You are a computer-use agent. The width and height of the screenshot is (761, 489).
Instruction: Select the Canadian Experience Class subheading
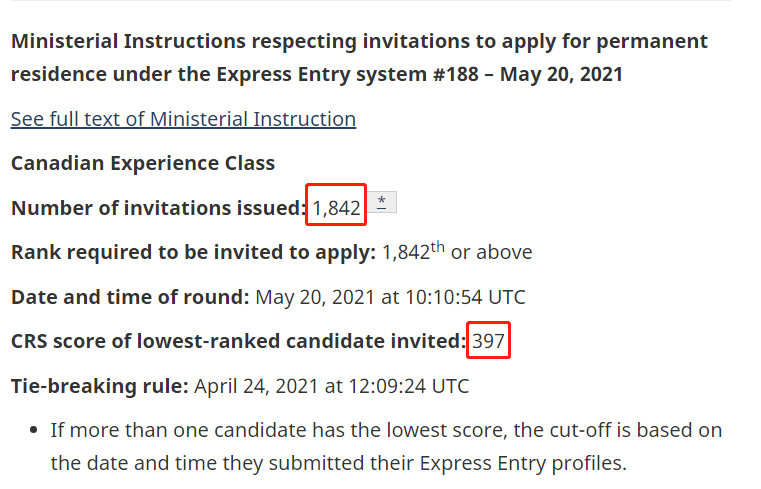(x=143, y=163)
